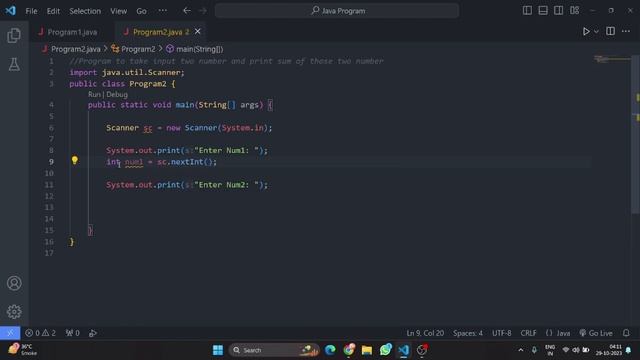Open the notifications bell
The image size is (640, 360).
(x=626, y=333)
